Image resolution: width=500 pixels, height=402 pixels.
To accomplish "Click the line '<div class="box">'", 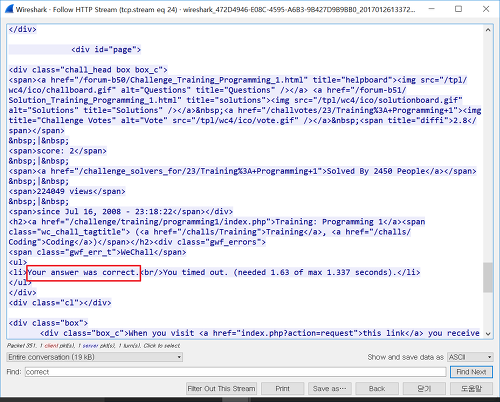I will [x=48, y=323].
